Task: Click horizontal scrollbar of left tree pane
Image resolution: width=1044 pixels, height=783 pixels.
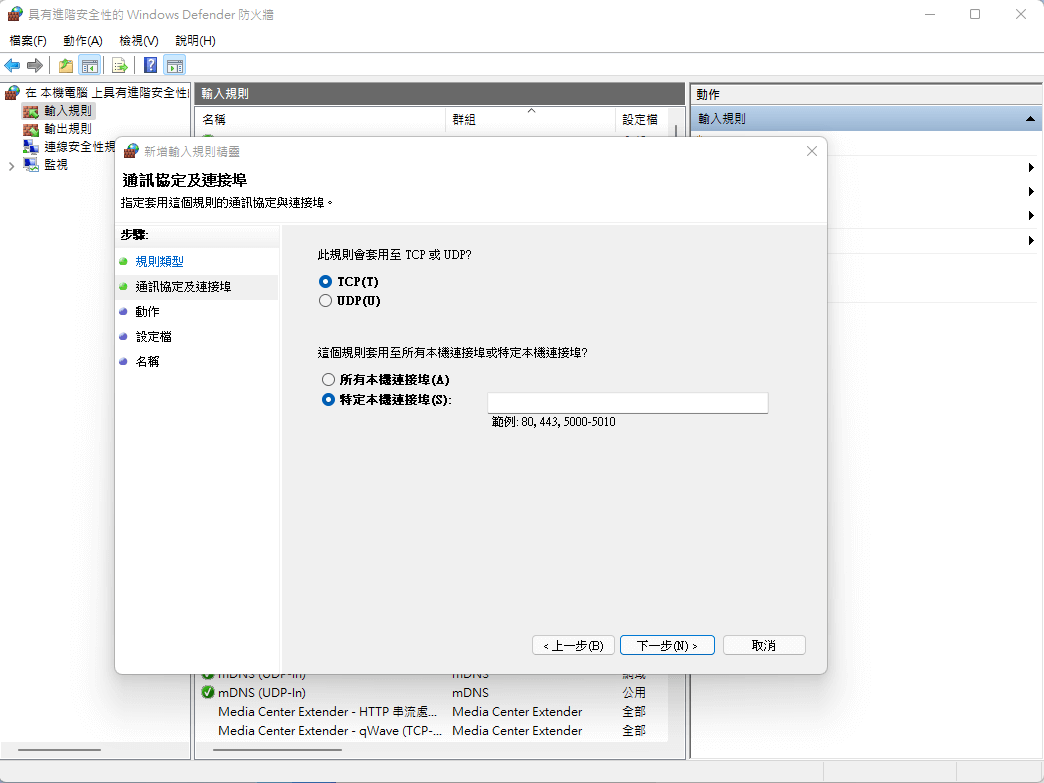Action: [59, 750]
